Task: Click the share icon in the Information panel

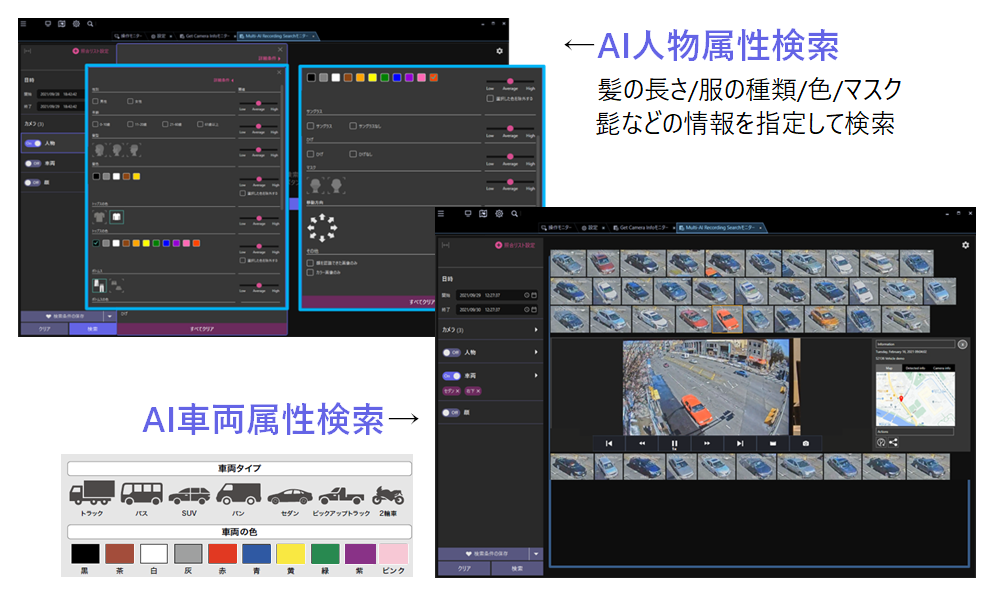Action: [x=893, y=442]
